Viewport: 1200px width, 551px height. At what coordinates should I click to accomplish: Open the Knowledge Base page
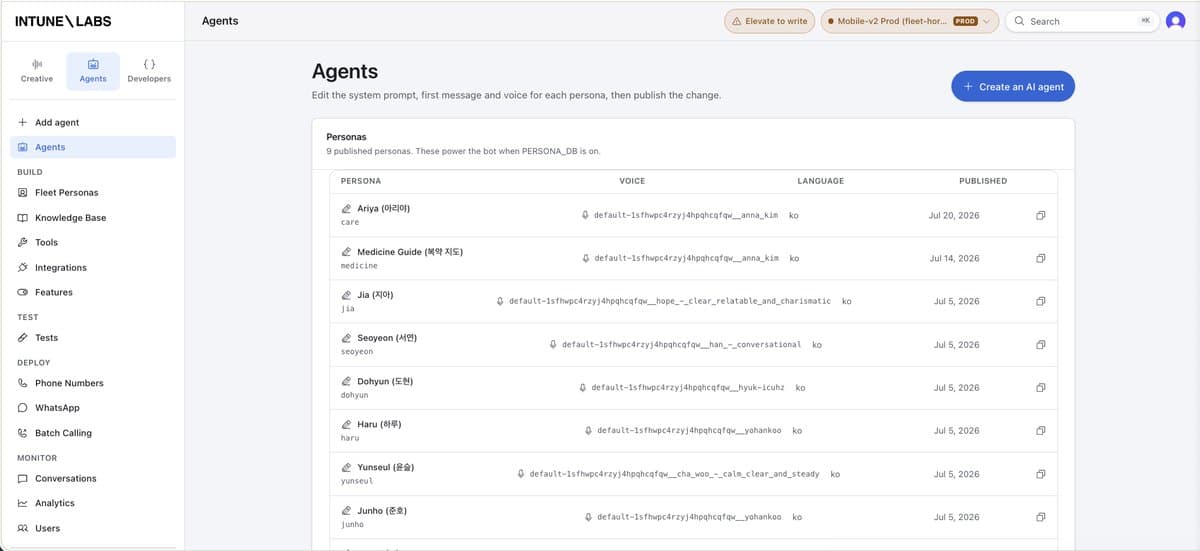point(93,218)
